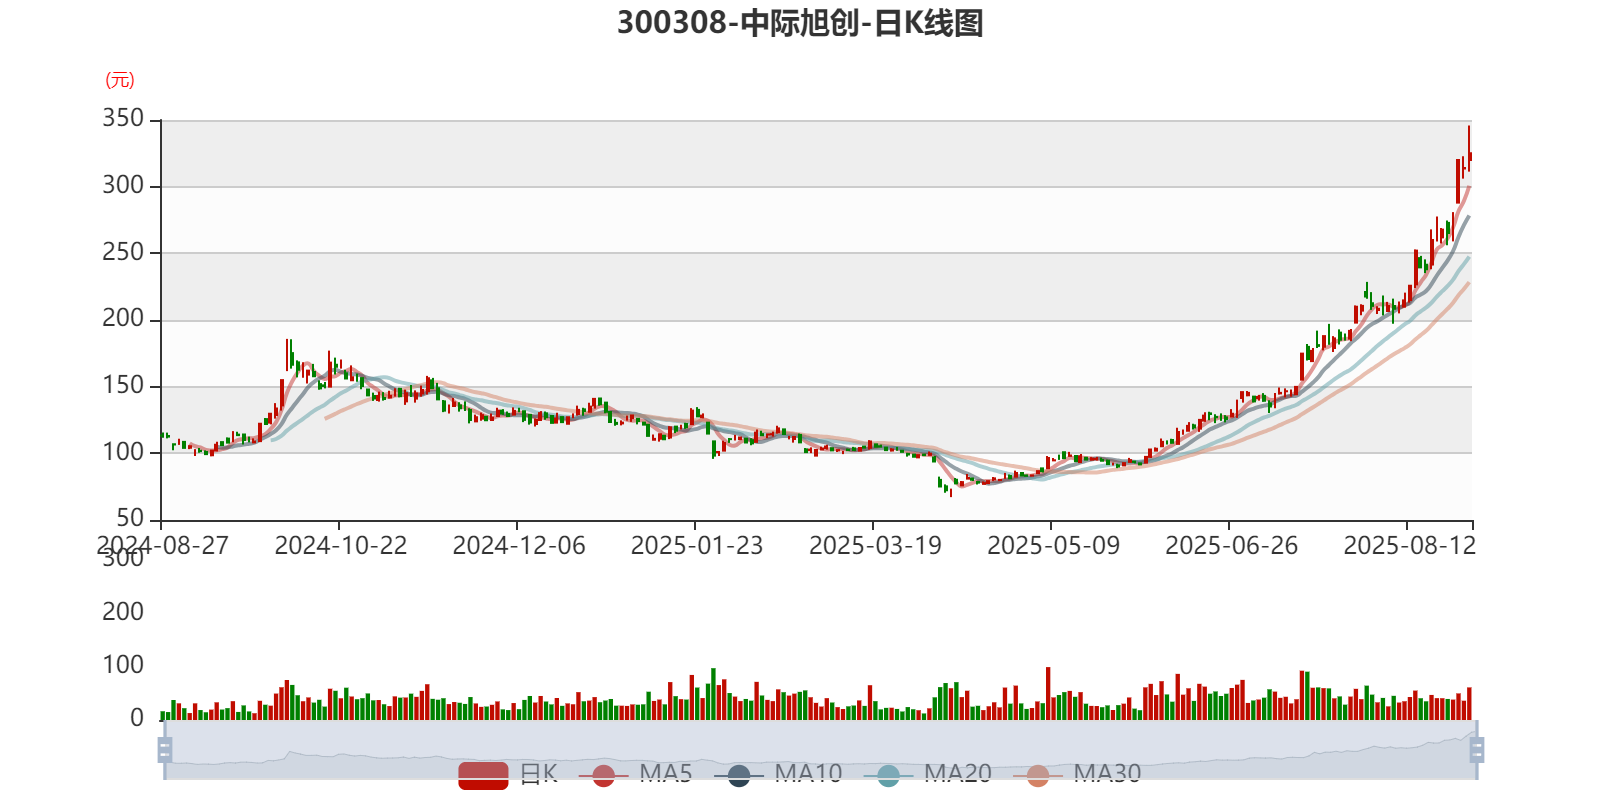
Task: Click the 350 price axis label
Action: pyautogui.click(x=123, y=119)
